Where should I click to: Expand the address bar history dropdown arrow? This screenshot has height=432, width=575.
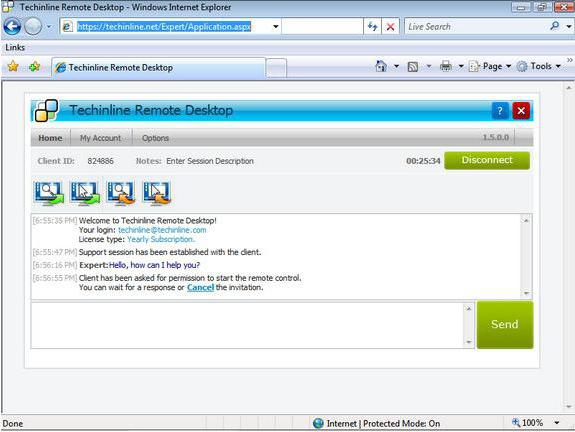[x=275, y=26]
